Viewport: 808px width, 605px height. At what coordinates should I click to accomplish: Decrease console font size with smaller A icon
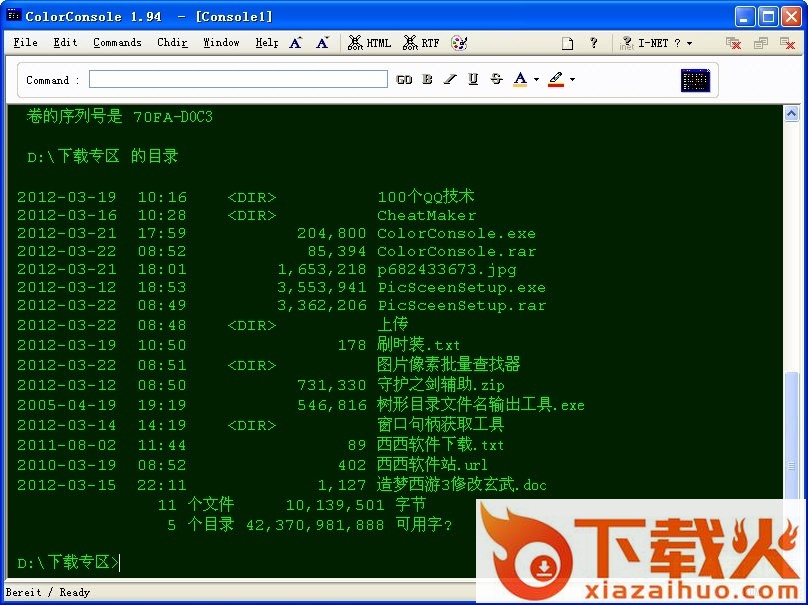pyautogui.click(x=323, y=43)
